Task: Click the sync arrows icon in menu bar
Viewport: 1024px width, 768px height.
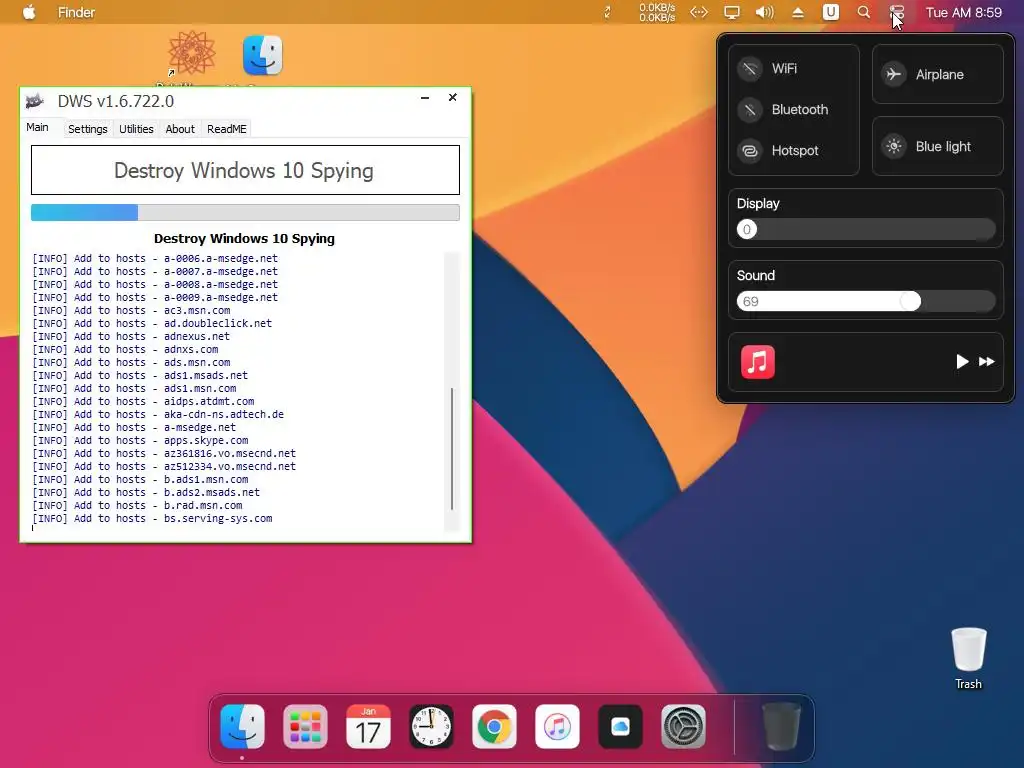Action: (607, 12)
